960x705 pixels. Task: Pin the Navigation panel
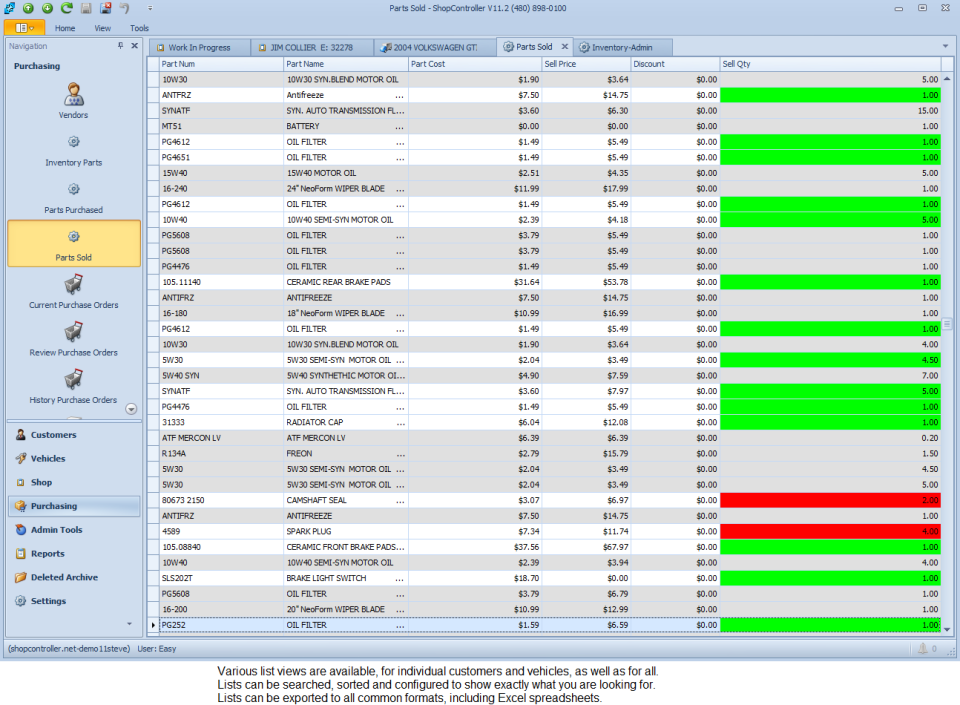tap(122, 45)
